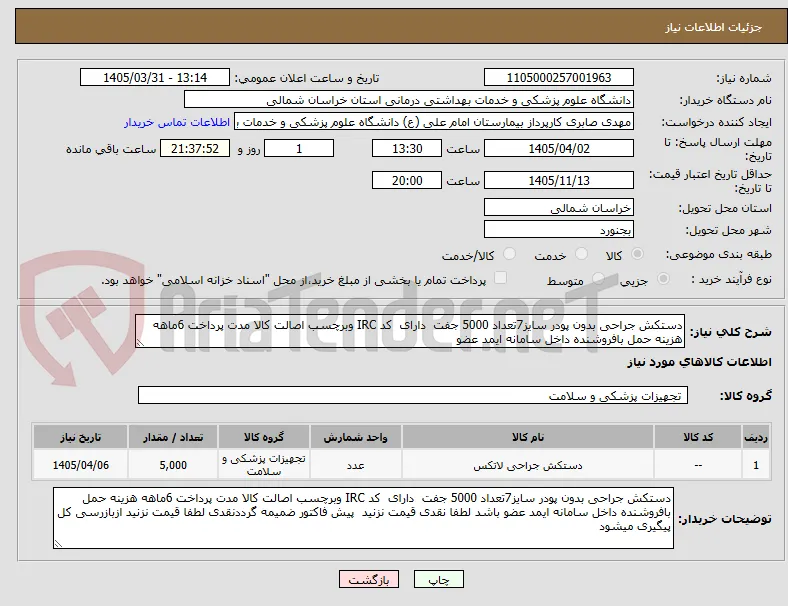This screenshot has width=788, height=606.
Task: Click the requester name field مهدی صابری
Action: click(x=434, y=122)
